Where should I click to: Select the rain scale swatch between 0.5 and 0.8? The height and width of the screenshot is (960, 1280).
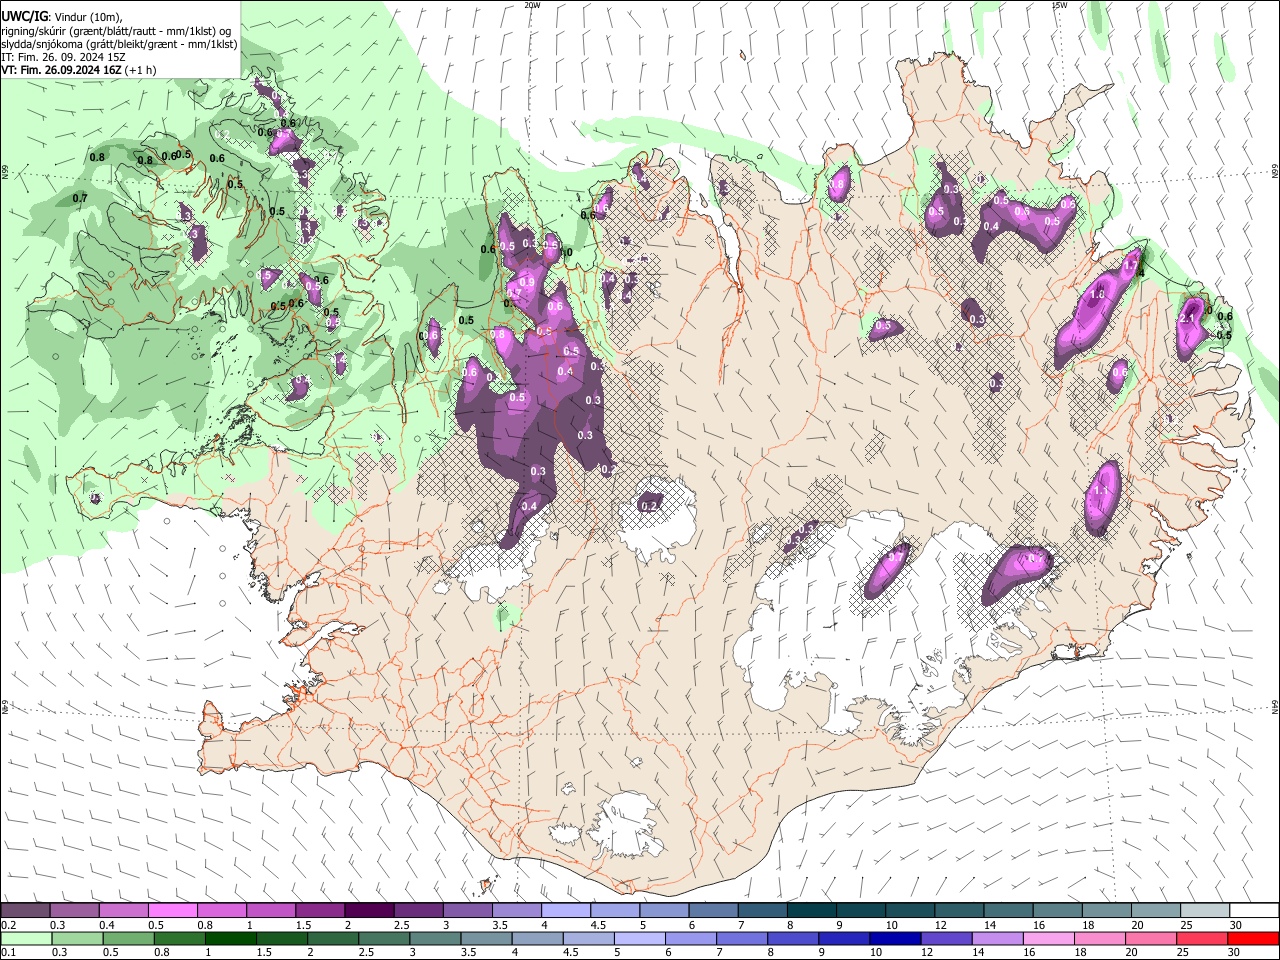tap(128, 938)
